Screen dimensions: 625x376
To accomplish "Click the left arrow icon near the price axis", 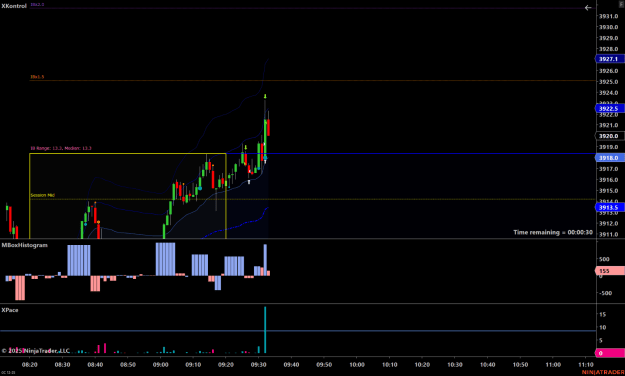I will pos(588,8).
